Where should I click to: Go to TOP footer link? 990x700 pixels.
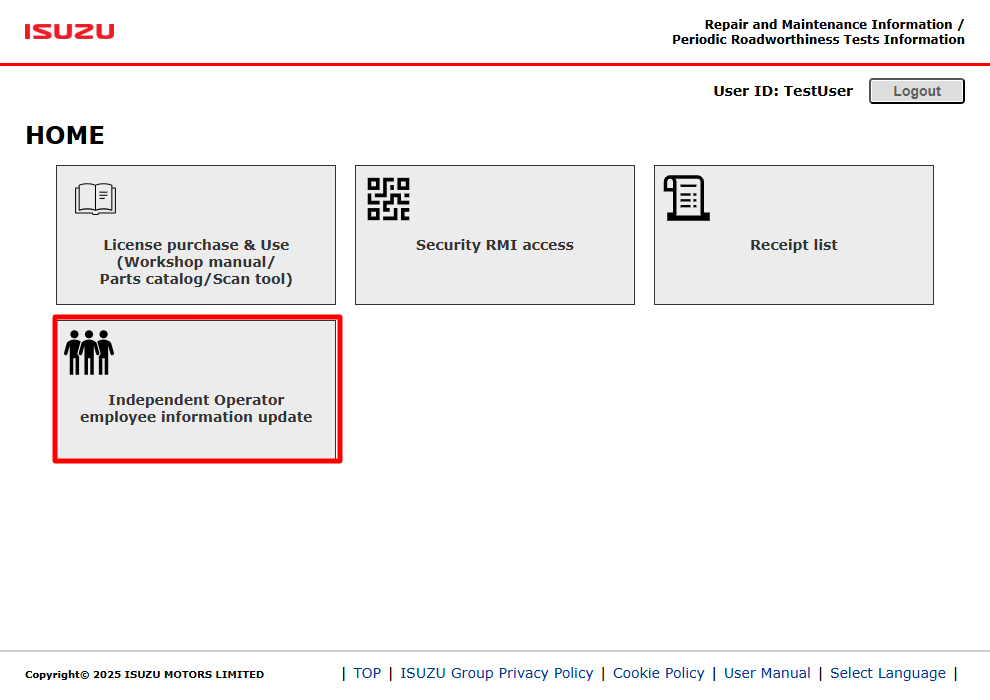[x=367, y=673]
